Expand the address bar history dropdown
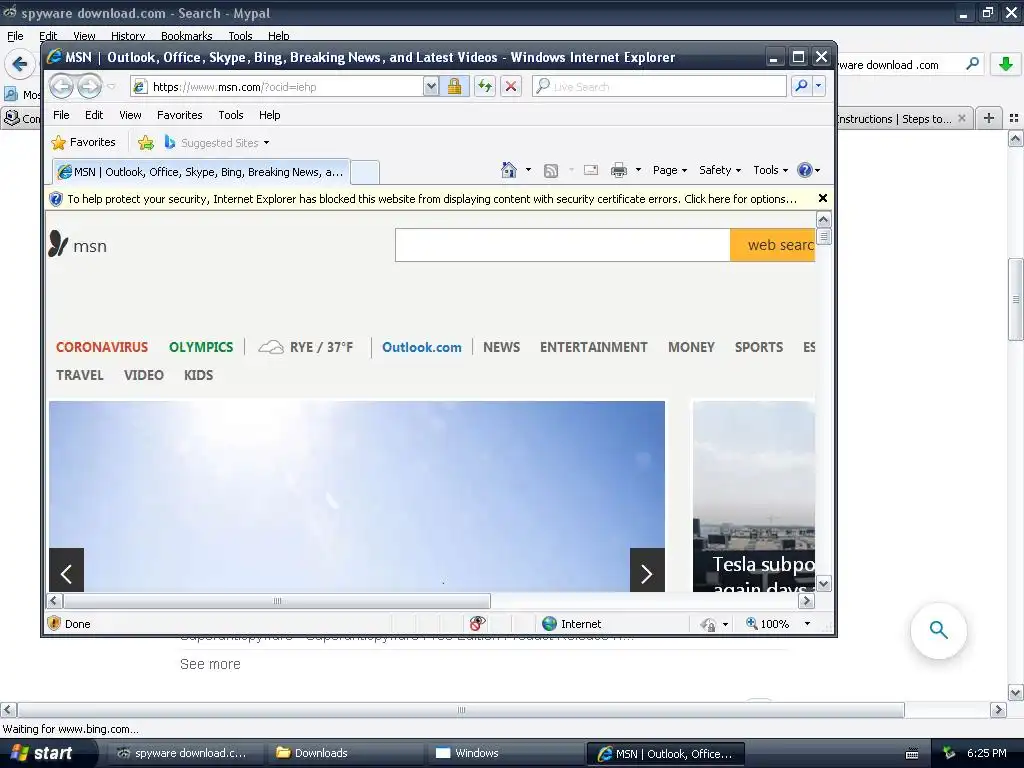 coord(431,86)
